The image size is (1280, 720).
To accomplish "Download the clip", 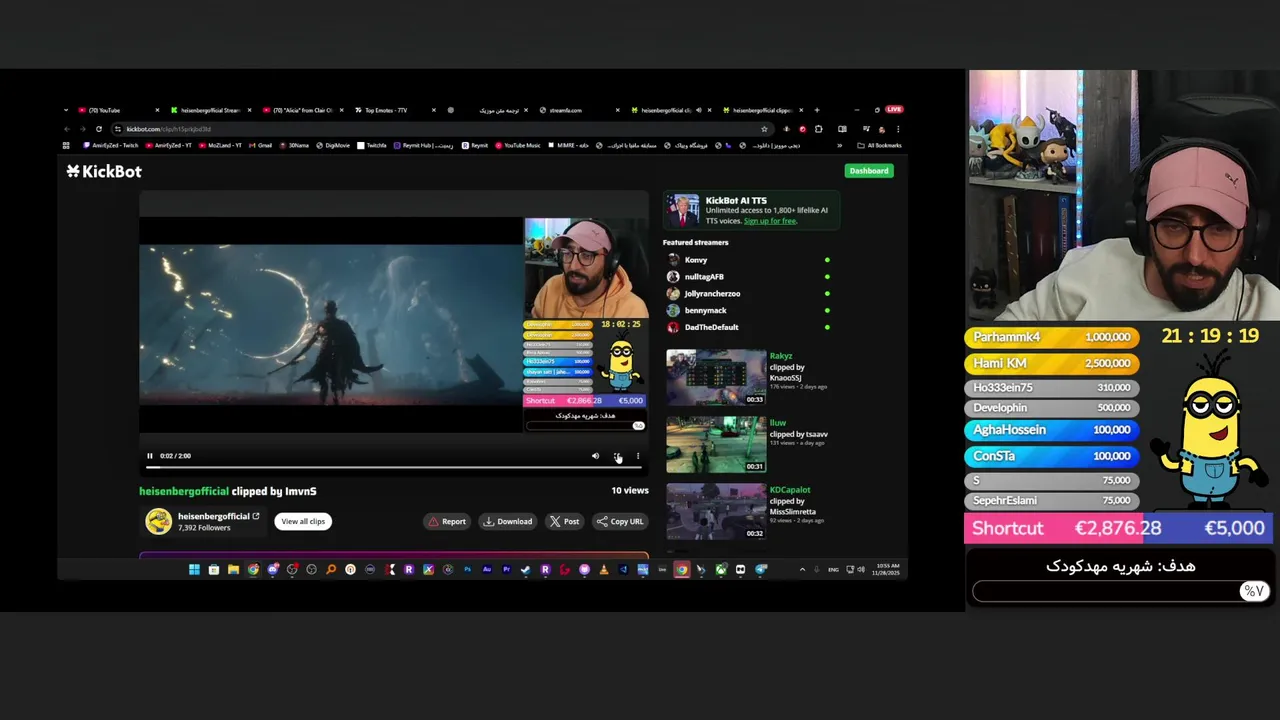I will pos(508,521).
